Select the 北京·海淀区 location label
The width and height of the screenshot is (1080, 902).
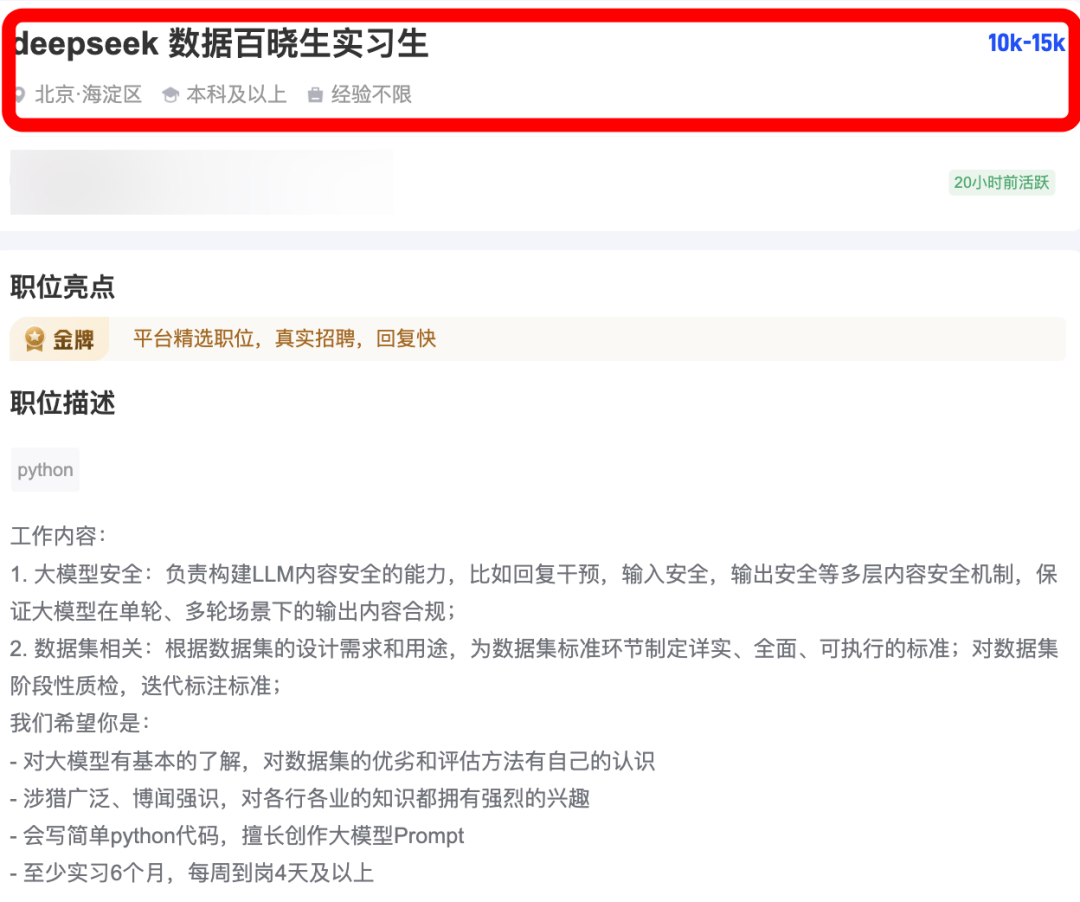click(88, 94)
